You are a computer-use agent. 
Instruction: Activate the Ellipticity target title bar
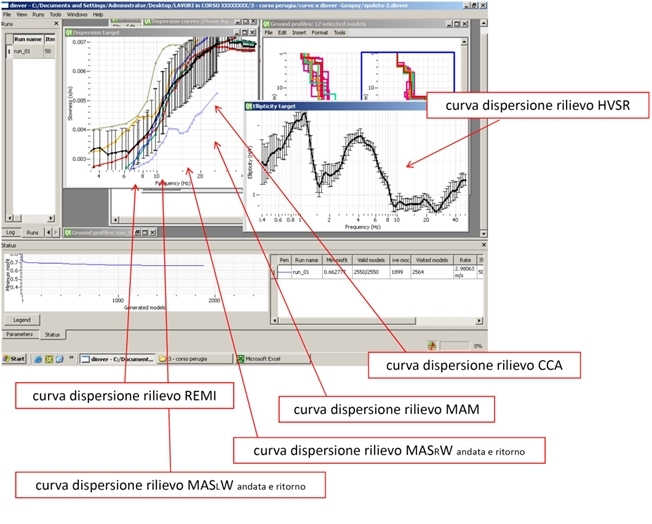[335, 106]
